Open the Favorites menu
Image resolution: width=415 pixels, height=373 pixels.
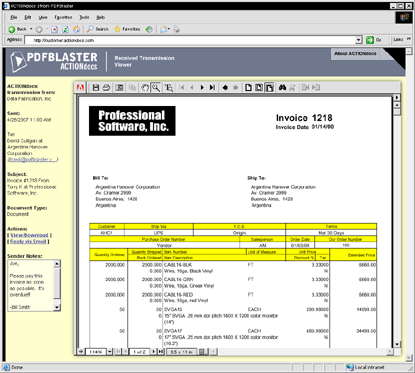[63, 17]
